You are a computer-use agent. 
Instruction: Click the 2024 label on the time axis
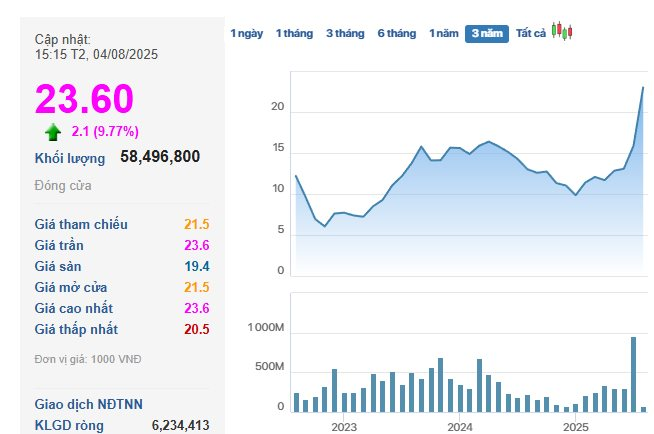460,426
